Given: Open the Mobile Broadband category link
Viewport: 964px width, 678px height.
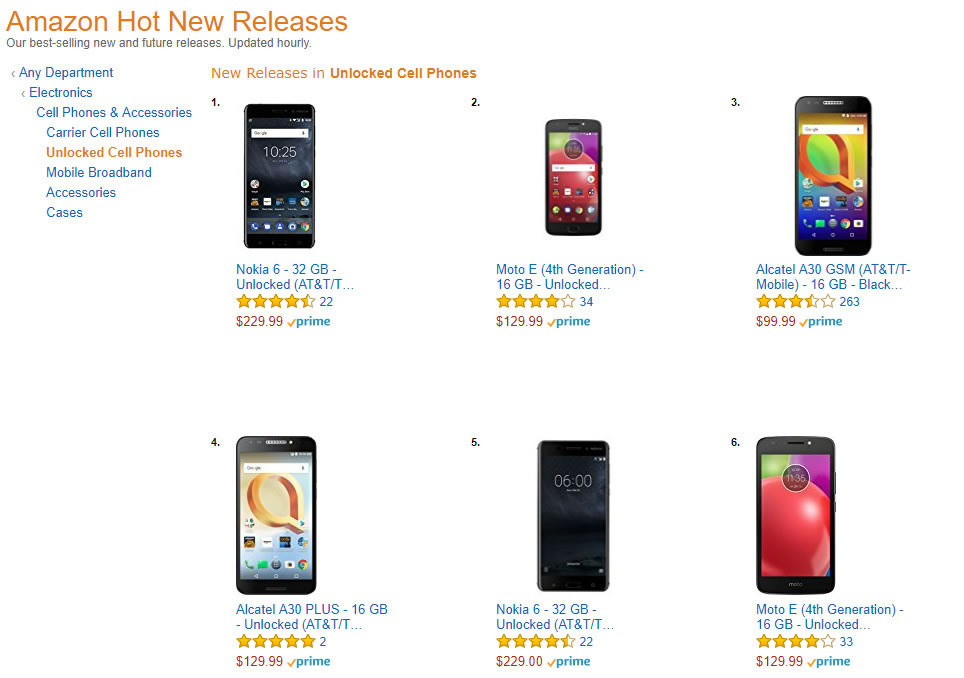Looking at the screenshot, I should (x=99, y=172).
